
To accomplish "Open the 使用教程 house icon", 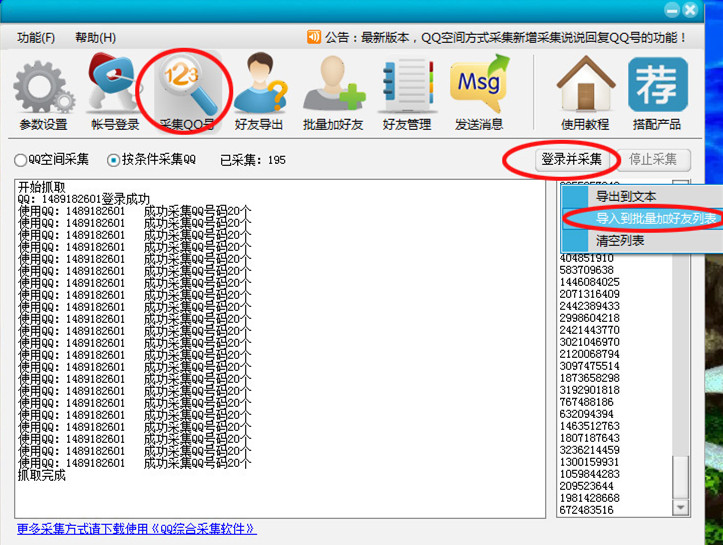I will click(x=586, y=83).
